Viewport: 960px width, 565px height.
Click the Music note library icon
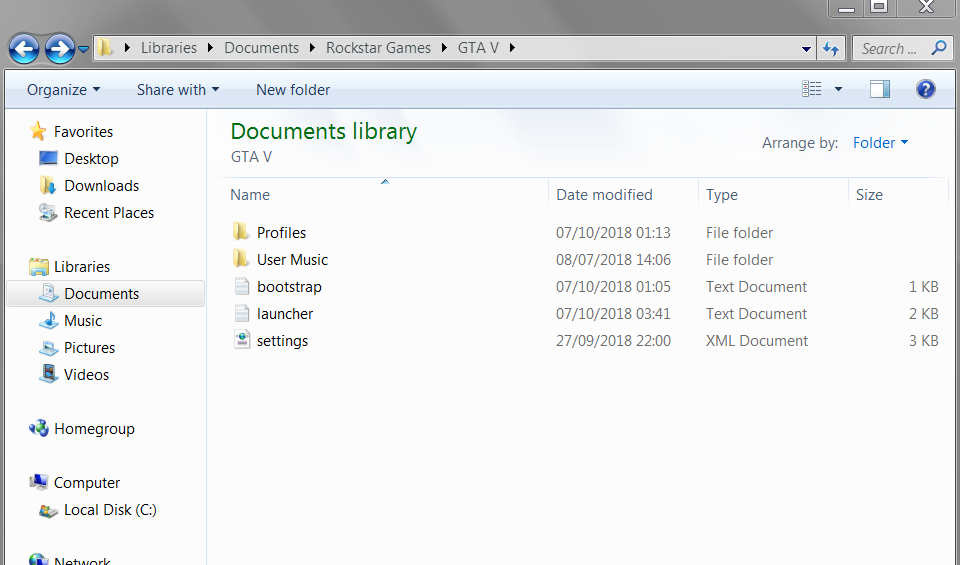(48, 321)
